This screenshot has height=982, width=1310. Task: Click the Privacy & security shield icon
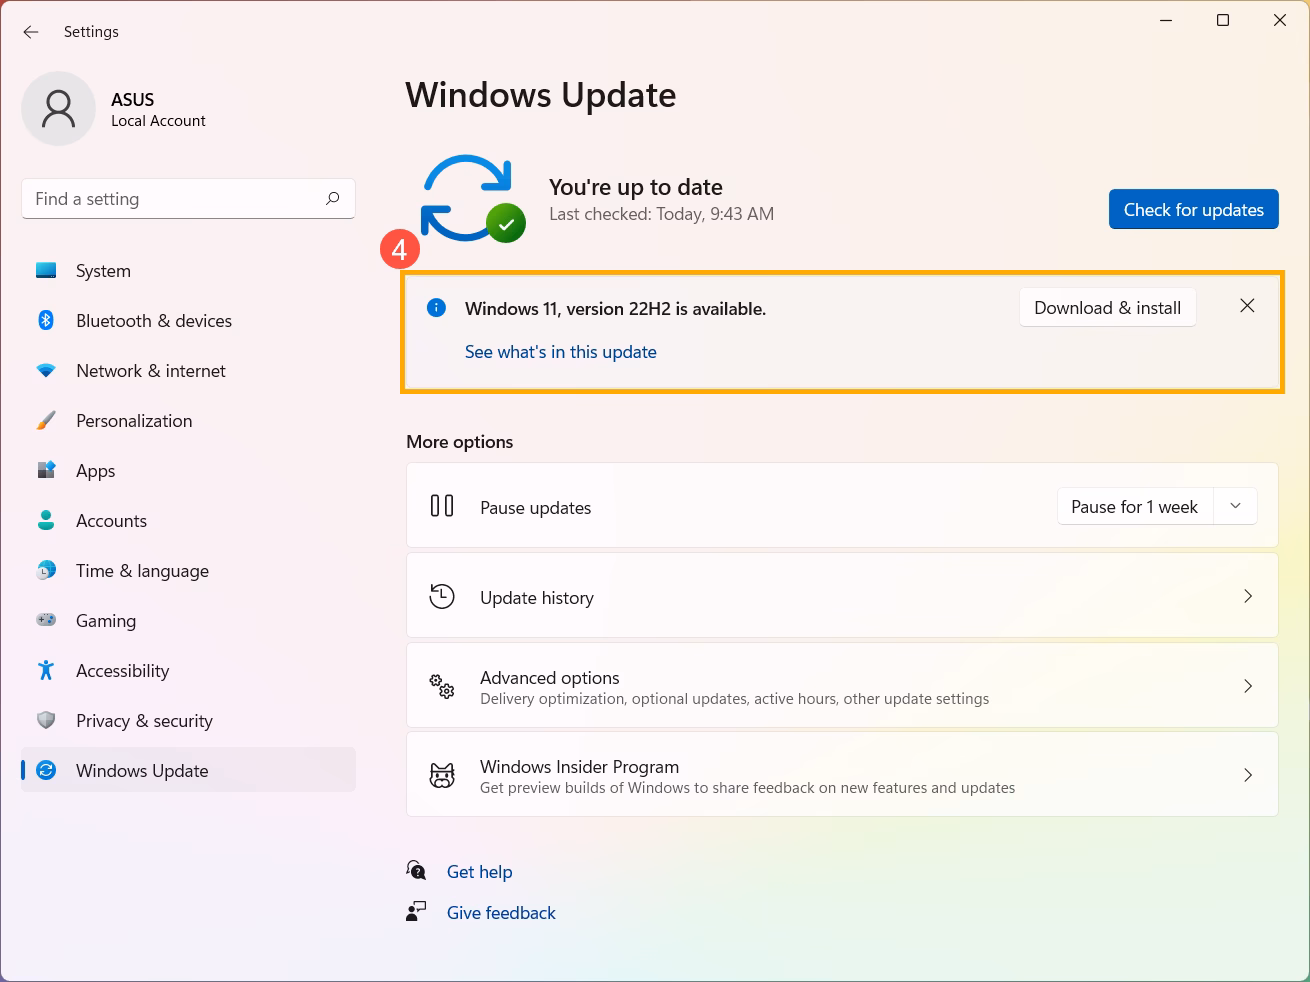[x=46, y=720]
